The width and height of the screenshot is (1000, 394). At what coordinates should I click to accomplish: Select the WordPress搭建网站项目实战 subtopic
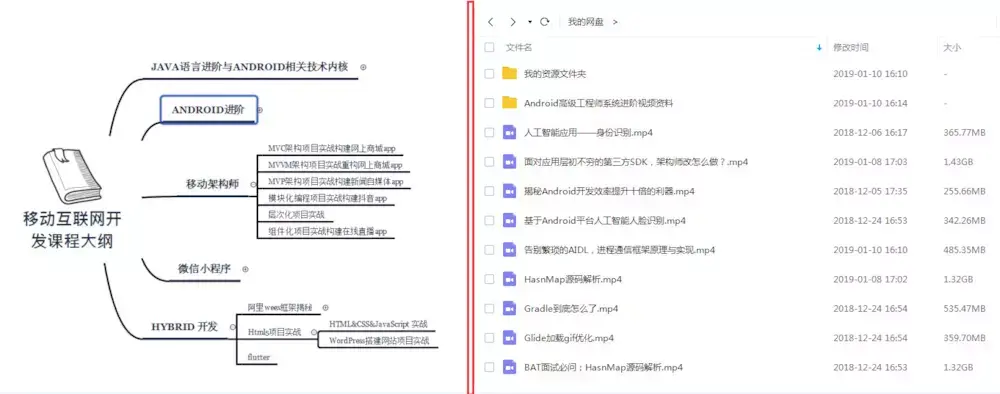[379, 341]
